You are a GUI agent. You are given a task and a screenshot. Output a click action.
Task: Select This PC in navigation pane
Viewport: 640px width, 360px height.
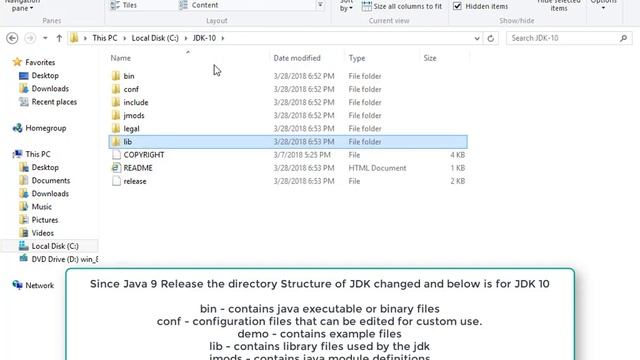pos(38,154)
